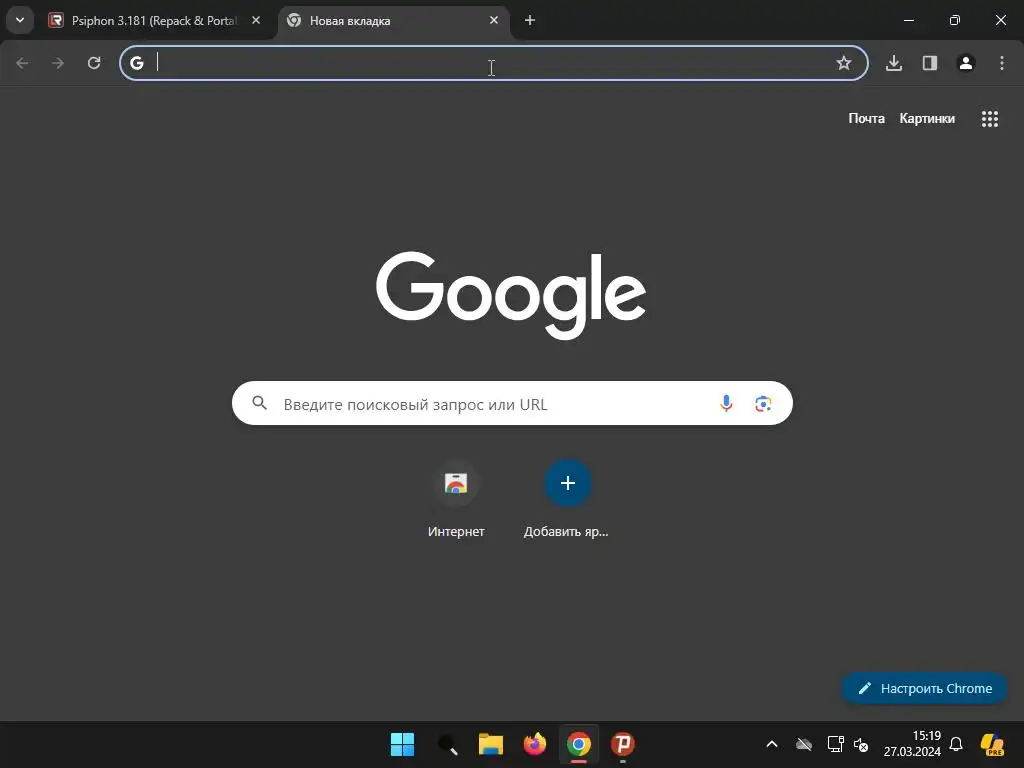Open network status tray icon
Image resolution: width=1024 pixels, height=768 pixels.
click(835, 744)
